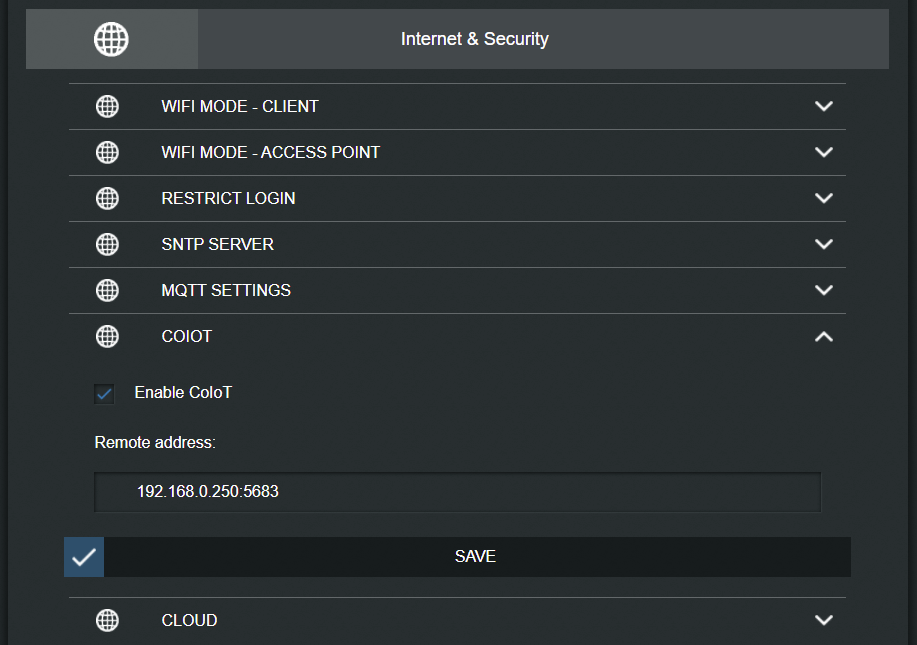Click globe icon beside WIFI MODE - ACCESS POINT
This screenshot has width=917, height=645.
(x=107, y=152)
